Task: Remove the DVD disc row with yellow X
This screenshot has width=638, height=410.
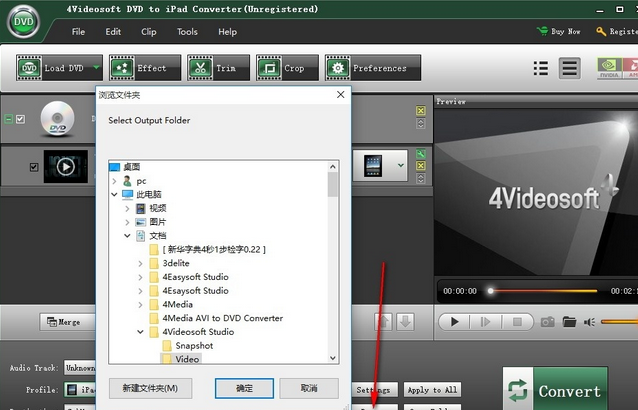Action: [x=421, y=110]
